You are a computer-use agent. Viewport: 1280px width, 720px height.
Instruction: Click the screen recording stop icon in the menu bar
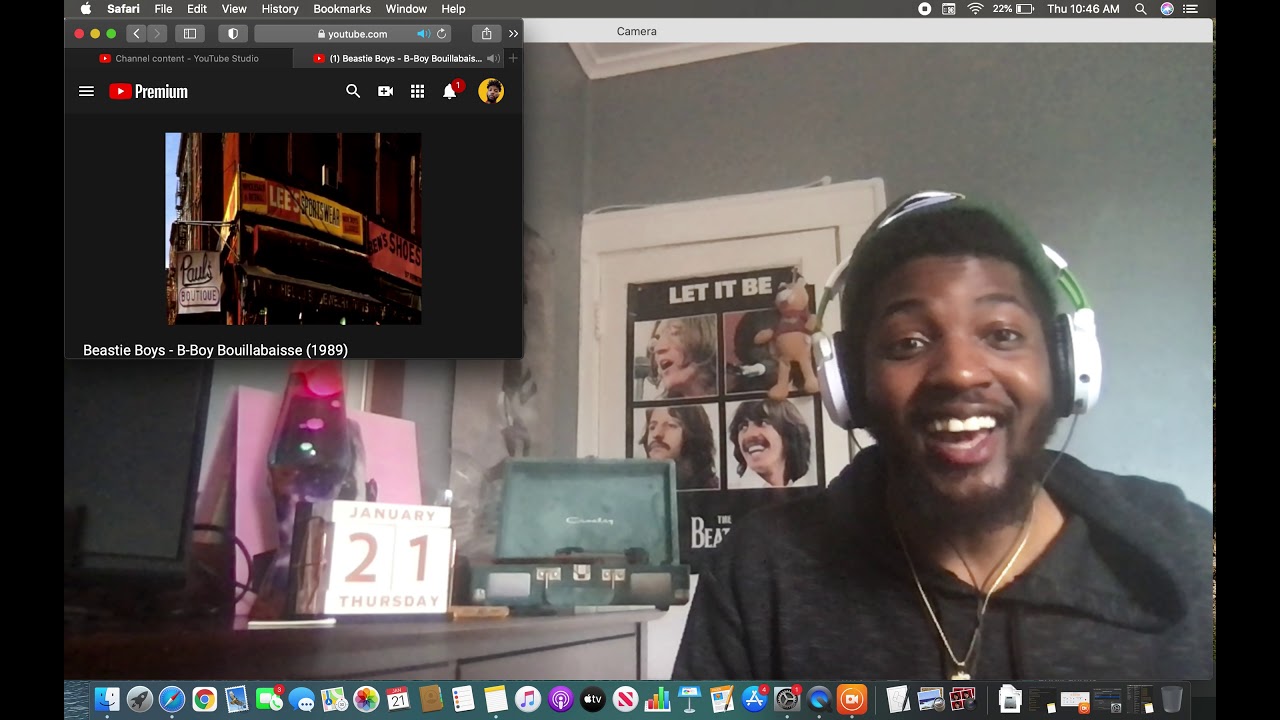[x=924, y=9]
